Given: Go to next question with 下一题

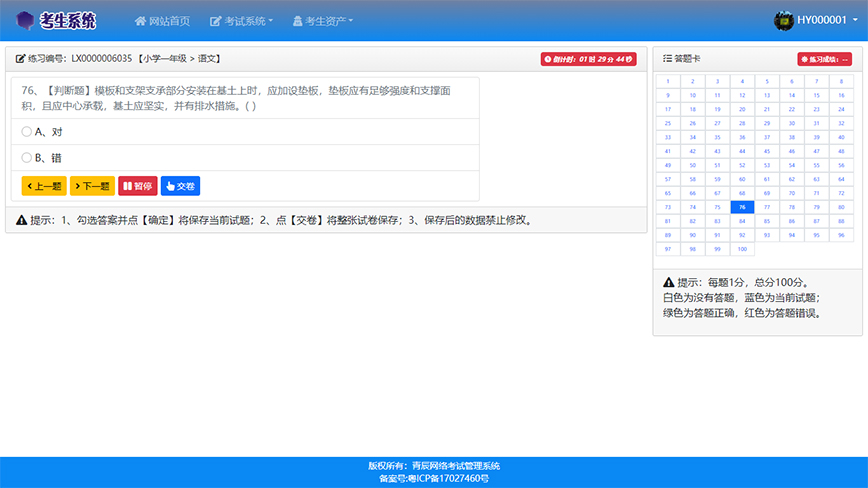Looking at the screenshot, I should coord(92,186).
